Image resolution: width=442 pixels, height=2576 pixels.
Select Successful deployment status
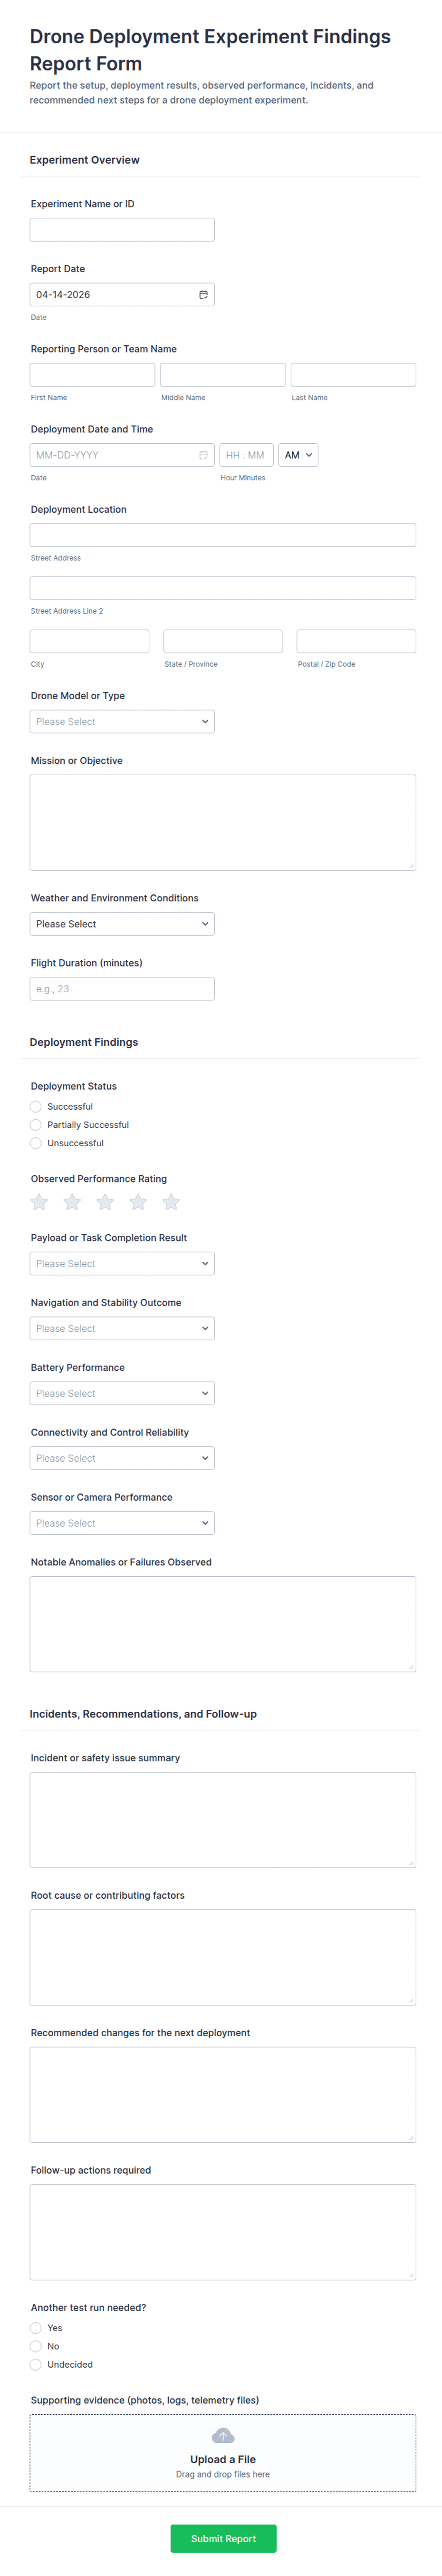(x=36, y=1107)
